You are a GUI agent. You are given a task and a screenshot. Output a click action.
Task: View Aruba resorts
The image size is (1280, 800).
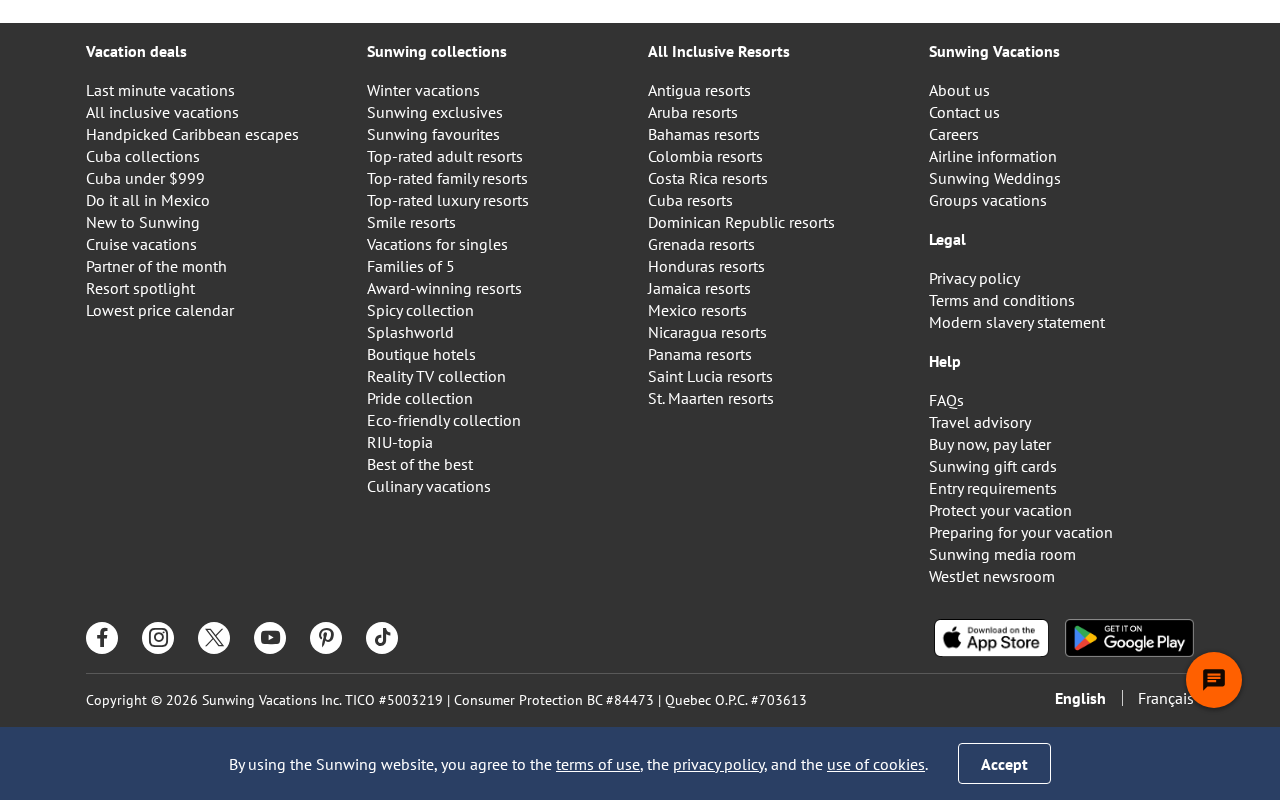(x=693, y=112)
